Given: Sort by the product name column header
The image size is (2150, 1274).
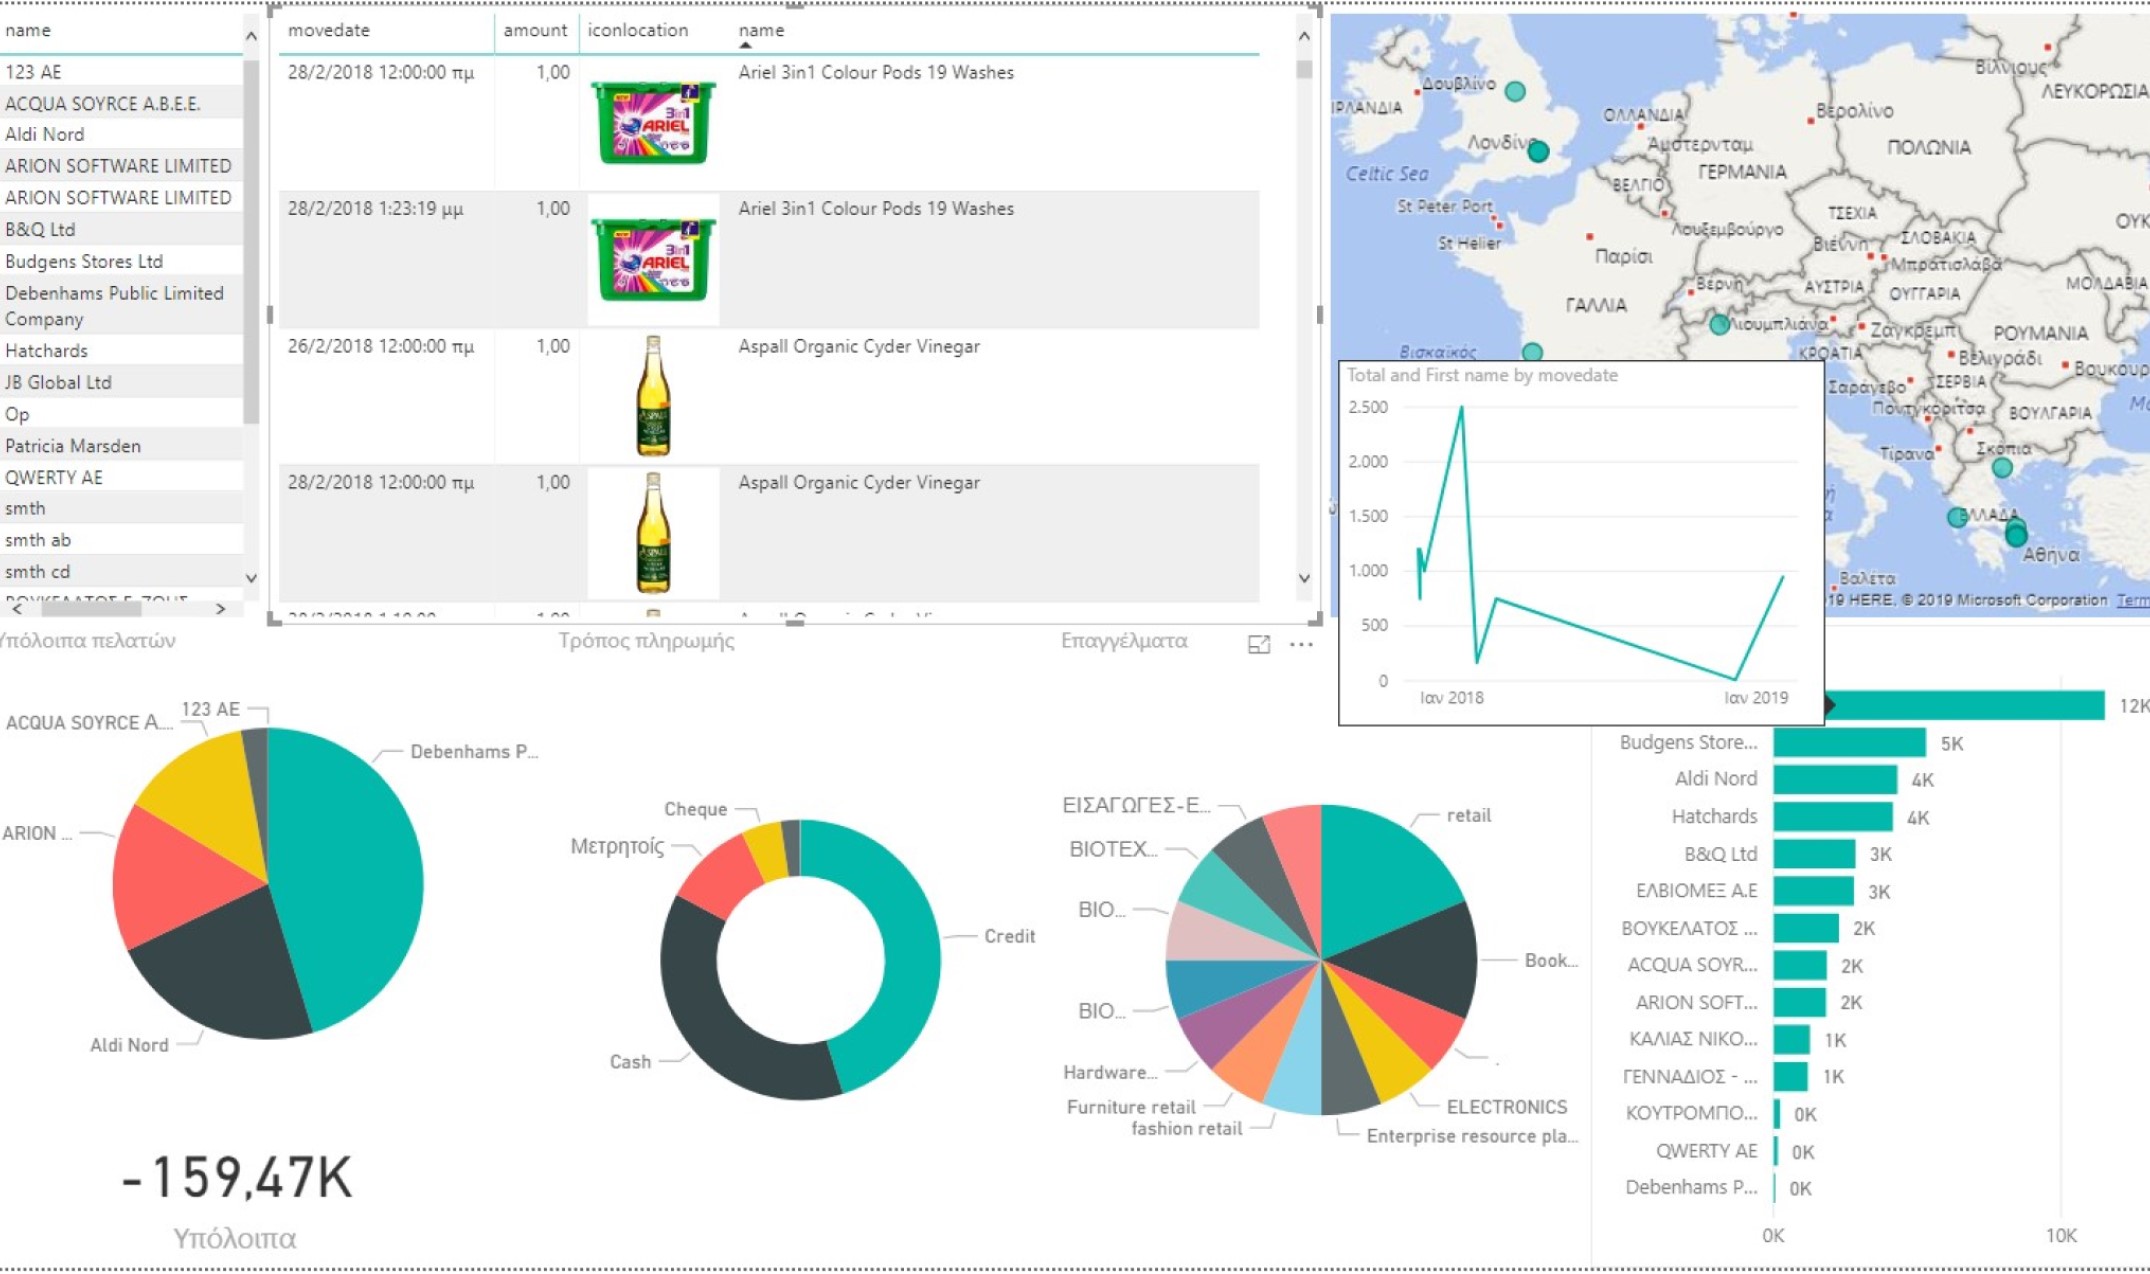Looking at the screenshot, I should [x=761, y=30].
